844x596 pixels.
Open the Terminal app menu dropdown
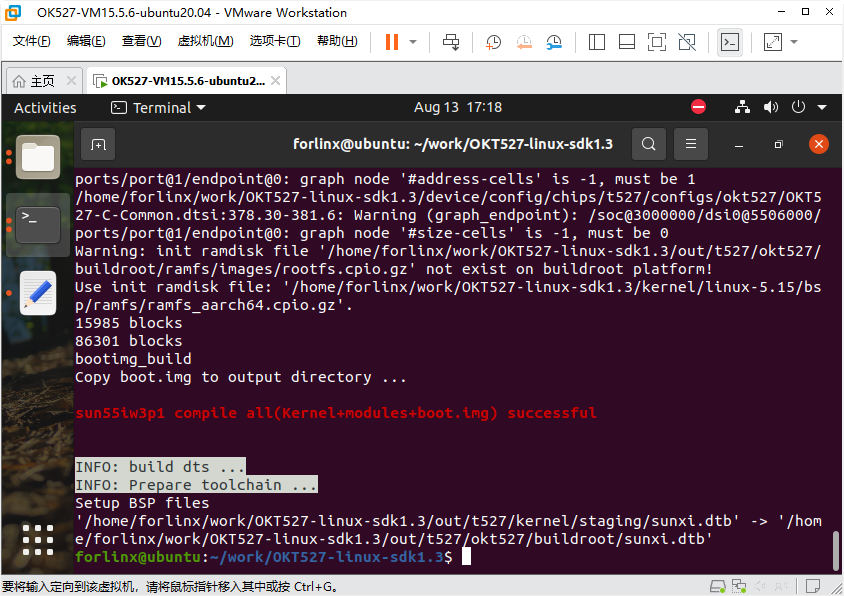159,108
